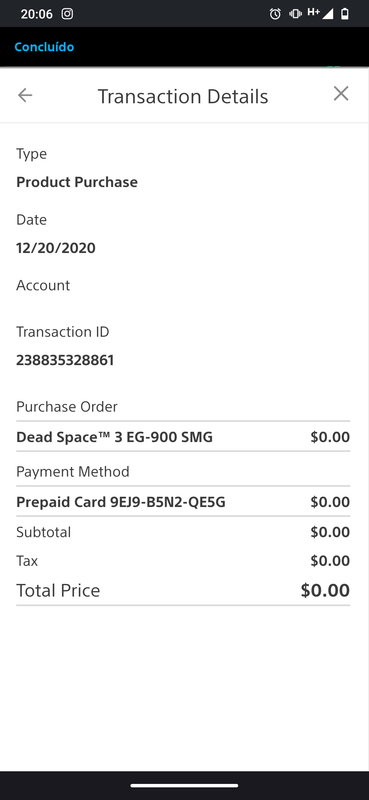The width and height of the screenshot is (369, 800).
Task: Tap the battery status icon
Action: click(x=346, y=14)
